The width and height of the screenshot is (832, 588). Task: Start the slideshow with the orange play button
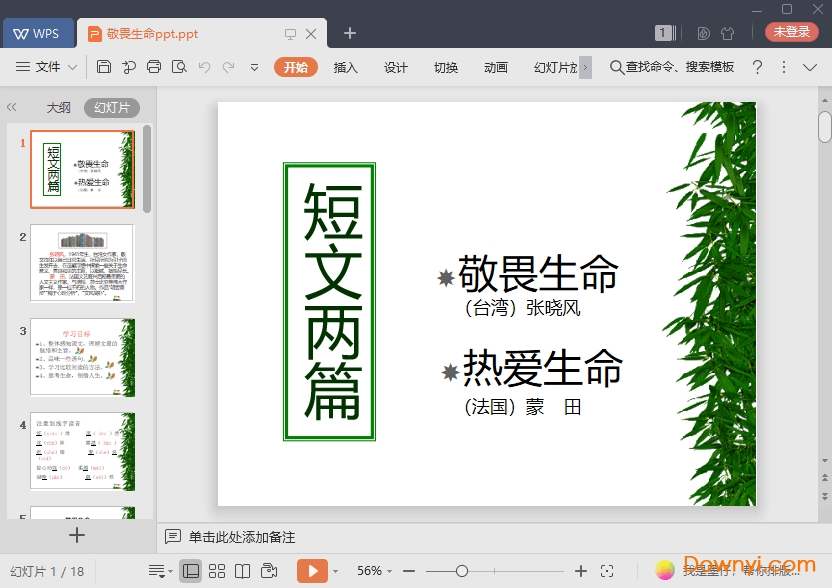(313, 570)
